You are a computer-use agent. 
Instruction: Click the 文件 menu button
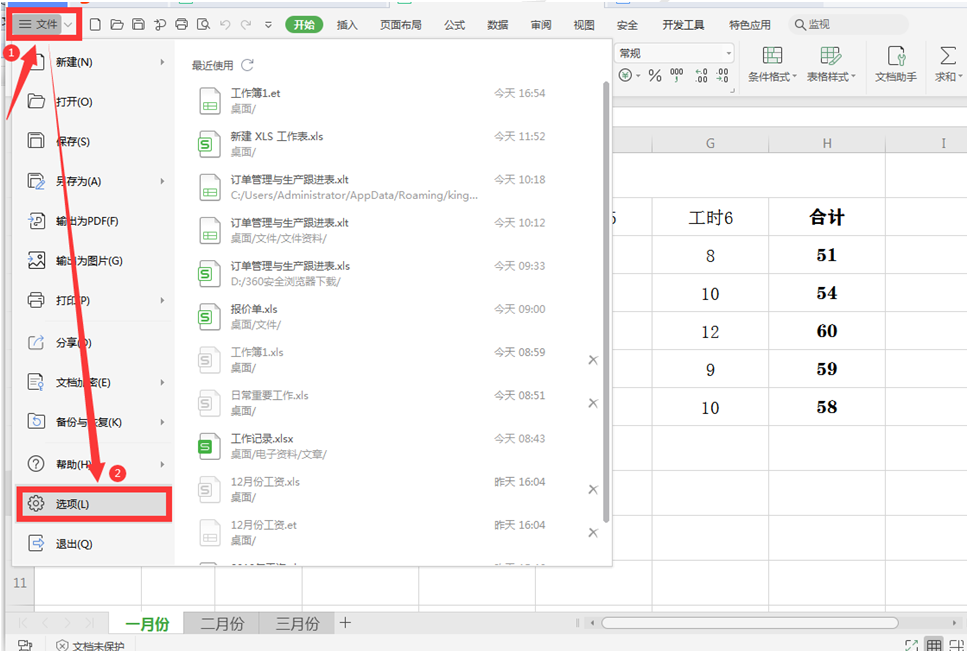pos(38,25)
